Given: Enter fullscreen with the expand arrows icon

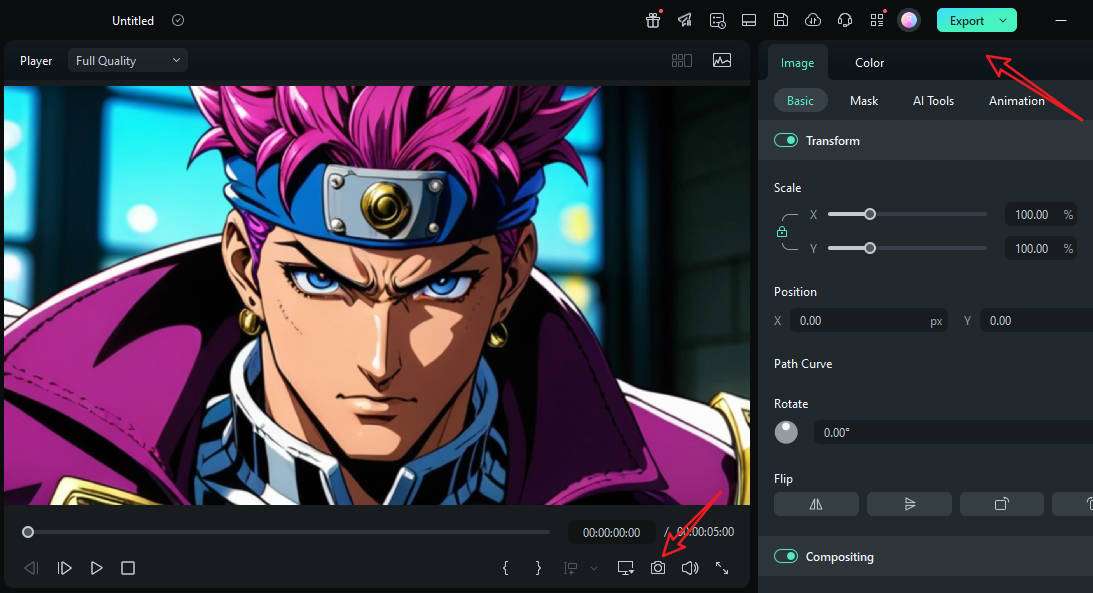Looking at the screenshot, I should (722, 568).
